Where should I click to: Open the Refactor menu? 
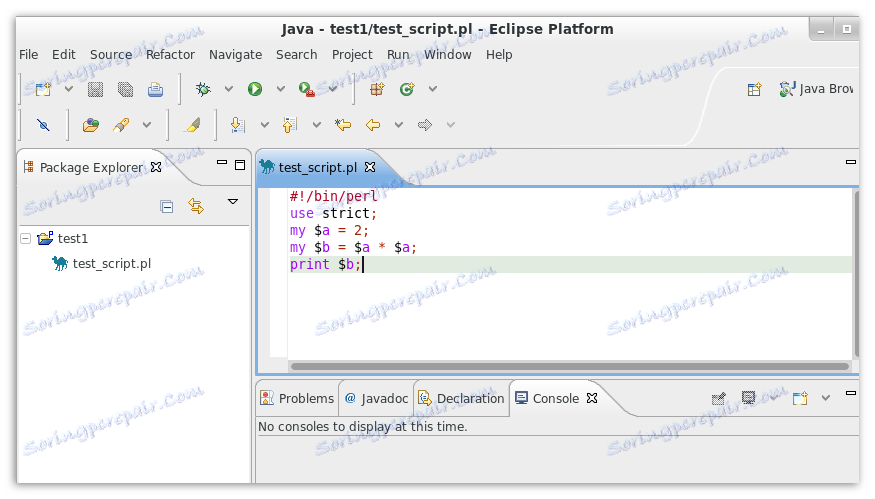[170, 55]
